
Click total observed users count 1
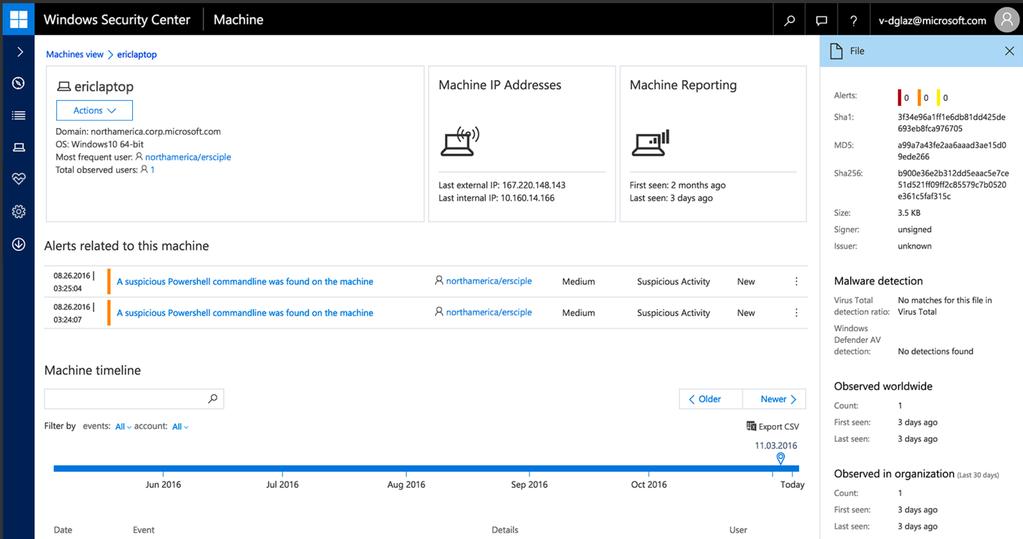(x=153, y=170)
